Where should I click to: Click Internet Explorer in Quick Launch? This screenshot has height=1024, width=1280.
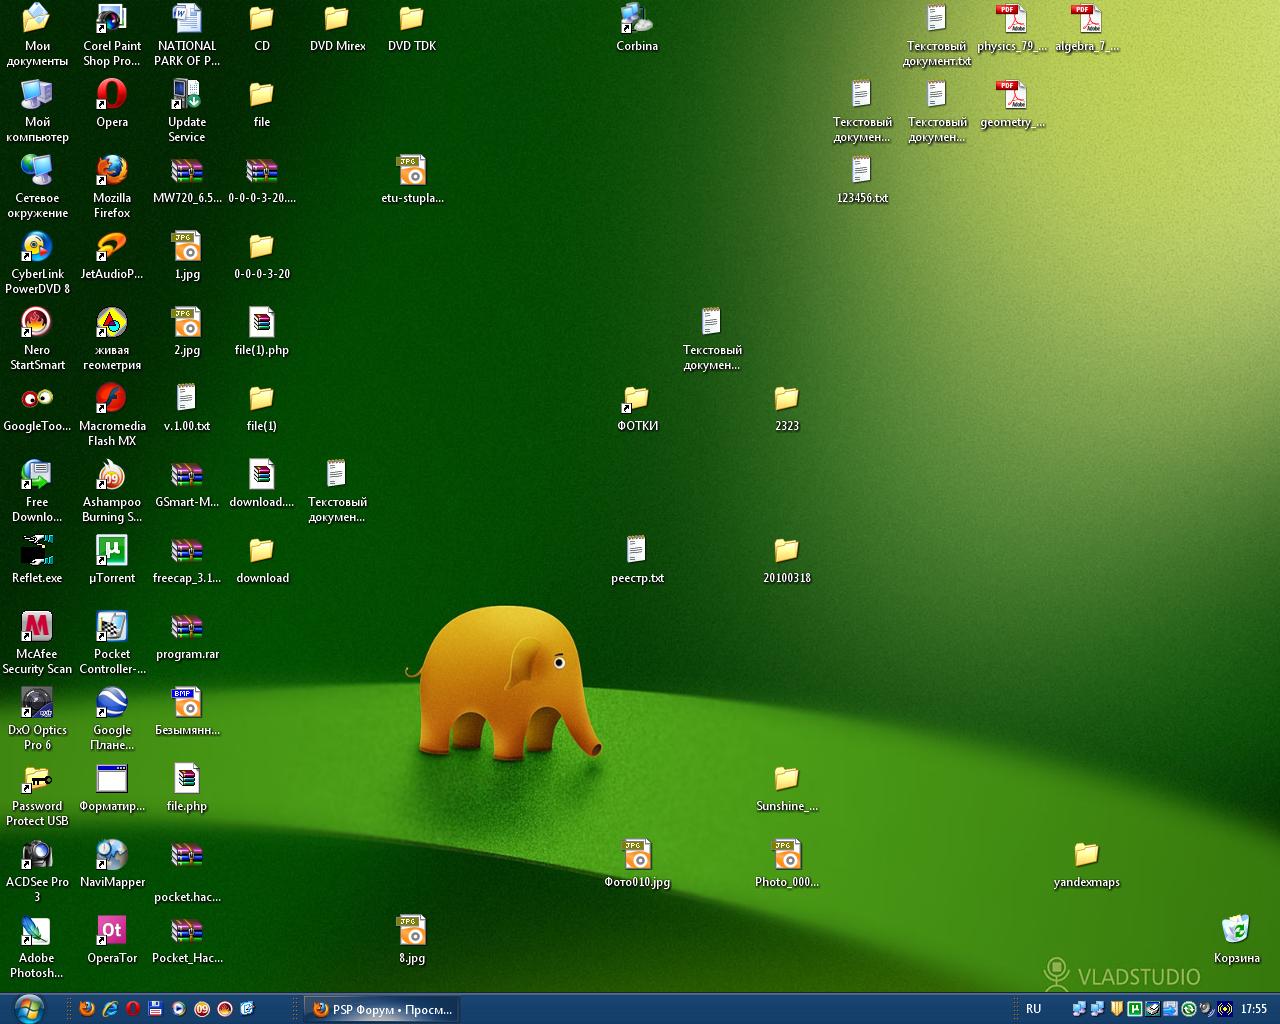(110, 1009)
